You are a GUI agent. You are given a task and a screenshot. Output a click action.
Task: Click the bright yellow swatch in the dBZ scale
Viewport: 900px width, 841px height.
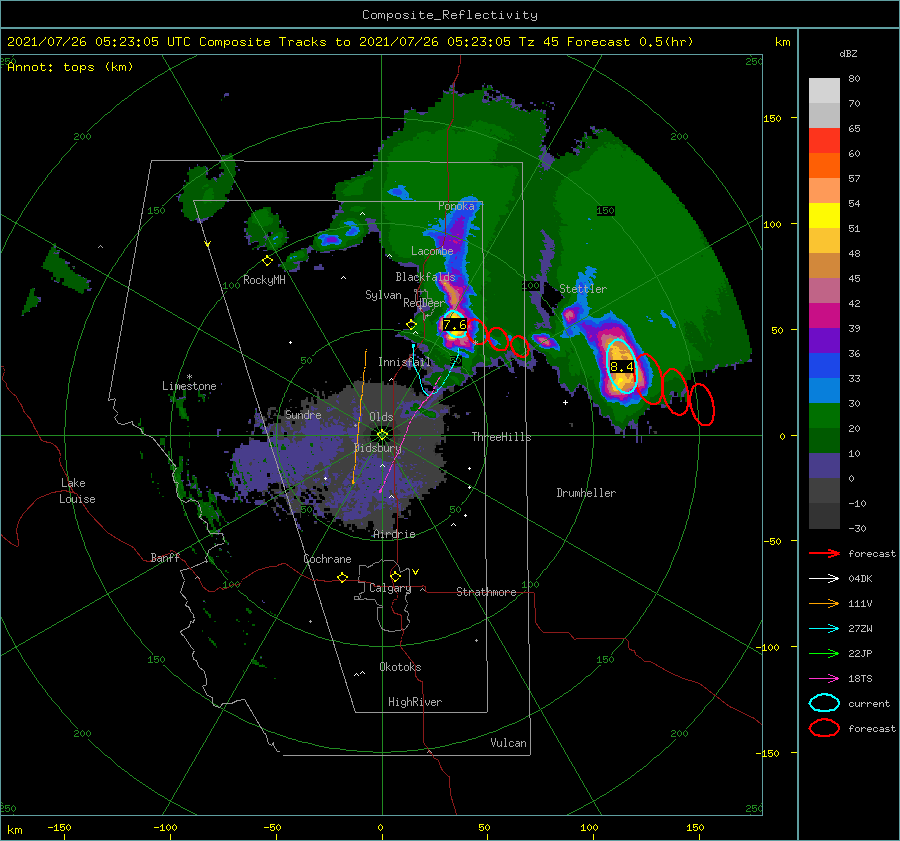pyautogui.click(x=824, y=216)
